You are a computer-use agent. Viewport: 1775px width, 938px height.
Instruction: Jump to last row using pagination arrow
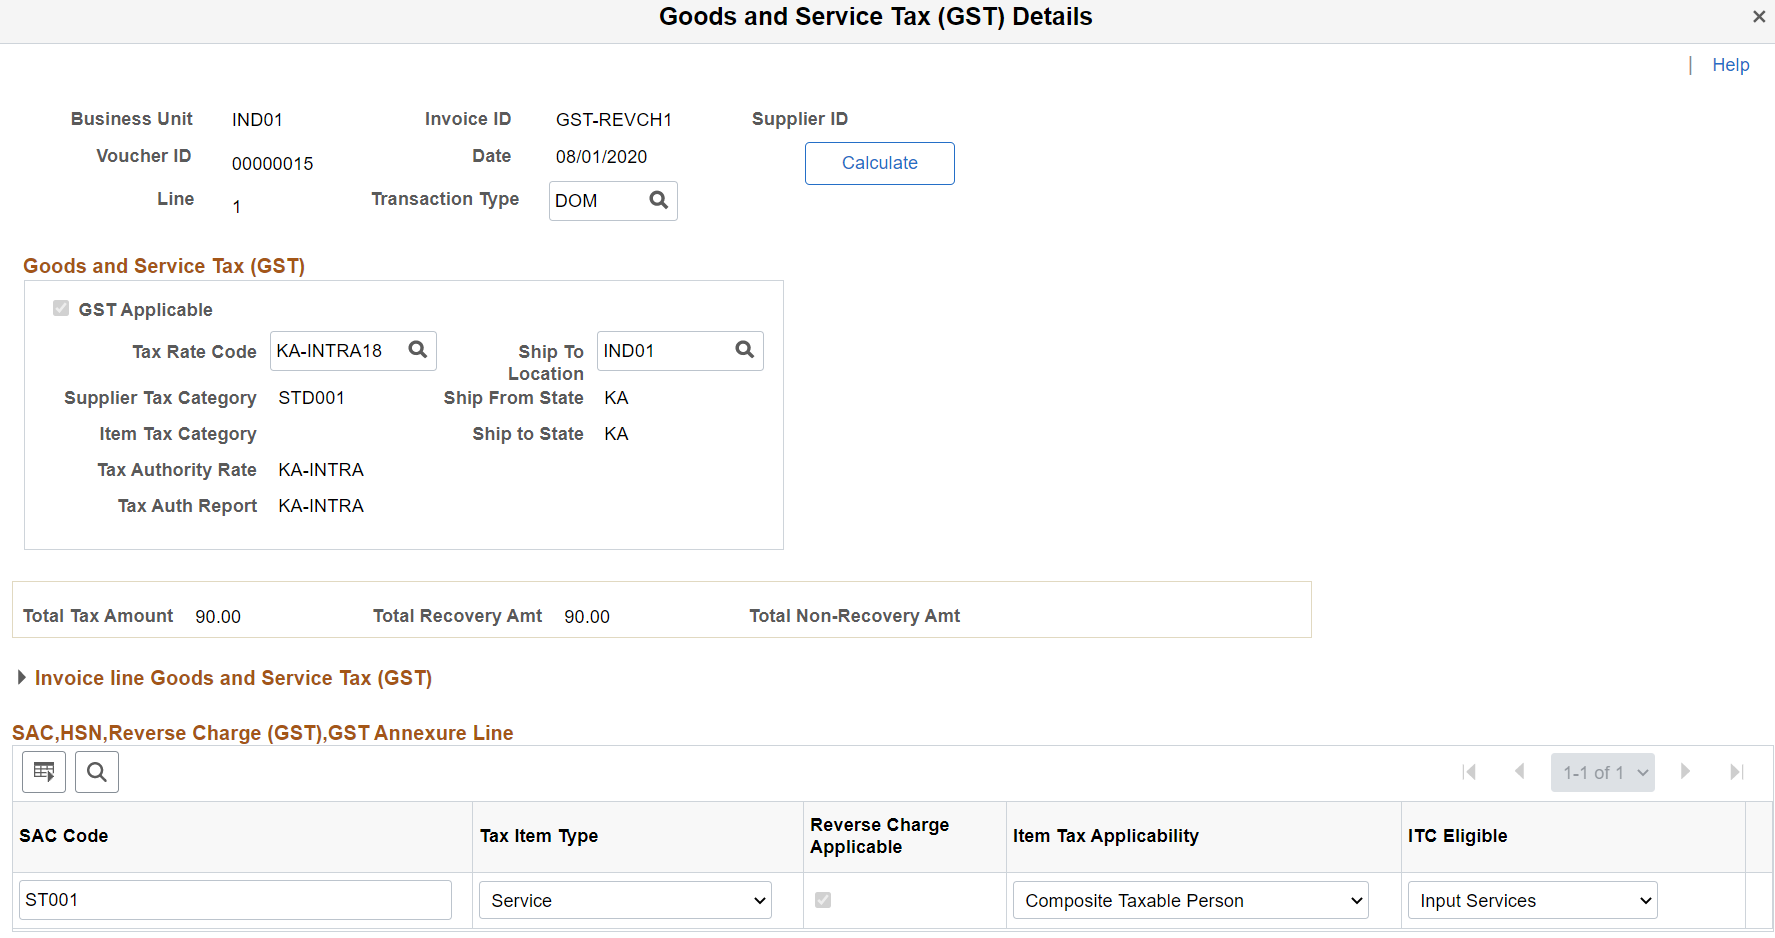point(1737,771)
